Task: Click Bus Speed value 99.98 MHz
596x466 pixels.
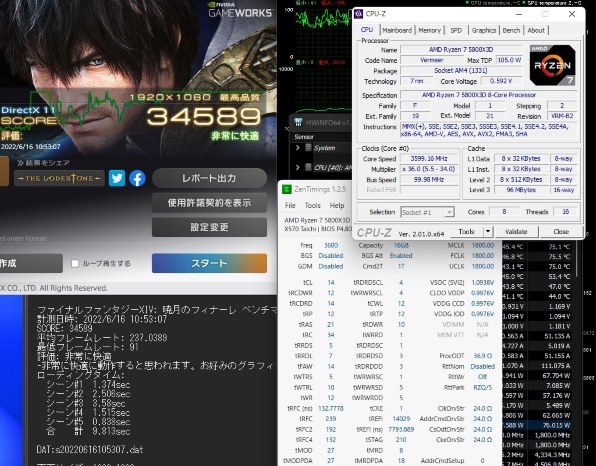Action: tap(429, 179)
